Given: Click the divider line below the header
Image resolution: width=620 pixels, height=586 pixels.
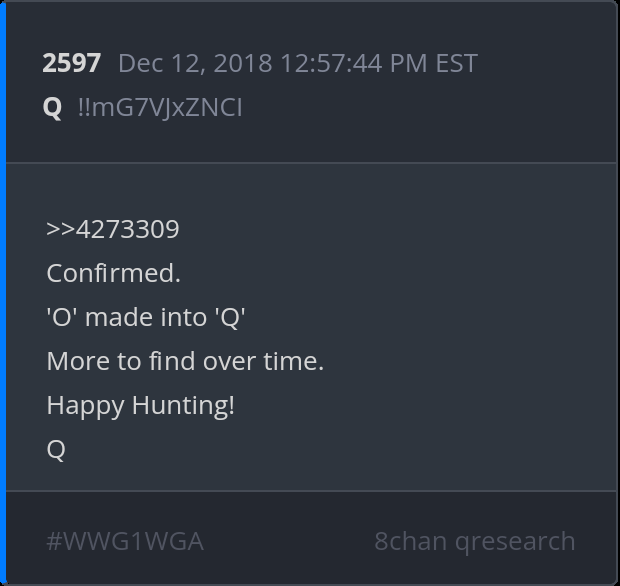Looking at the screenshot, I should (x=310, y=162).
